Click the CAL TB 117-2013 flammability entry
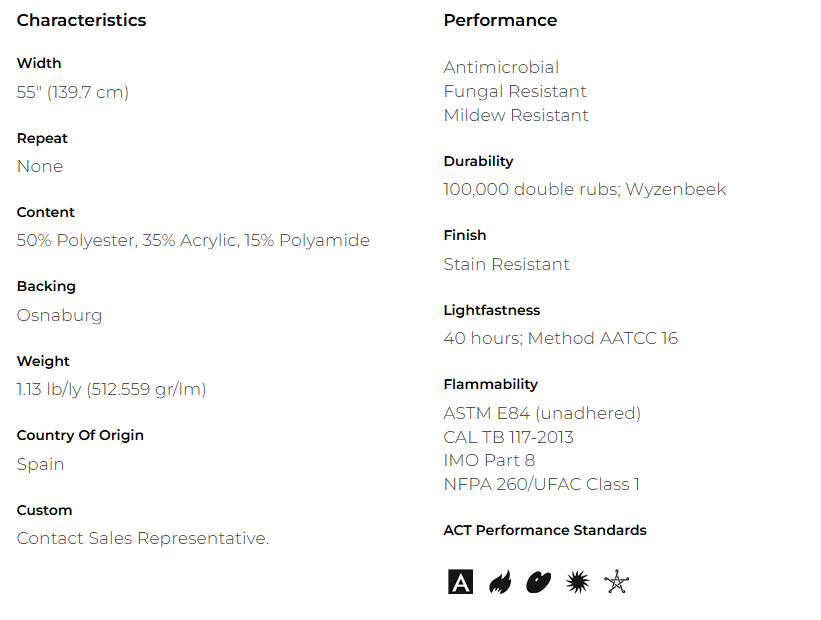821x620 pixels. point(508,437)
